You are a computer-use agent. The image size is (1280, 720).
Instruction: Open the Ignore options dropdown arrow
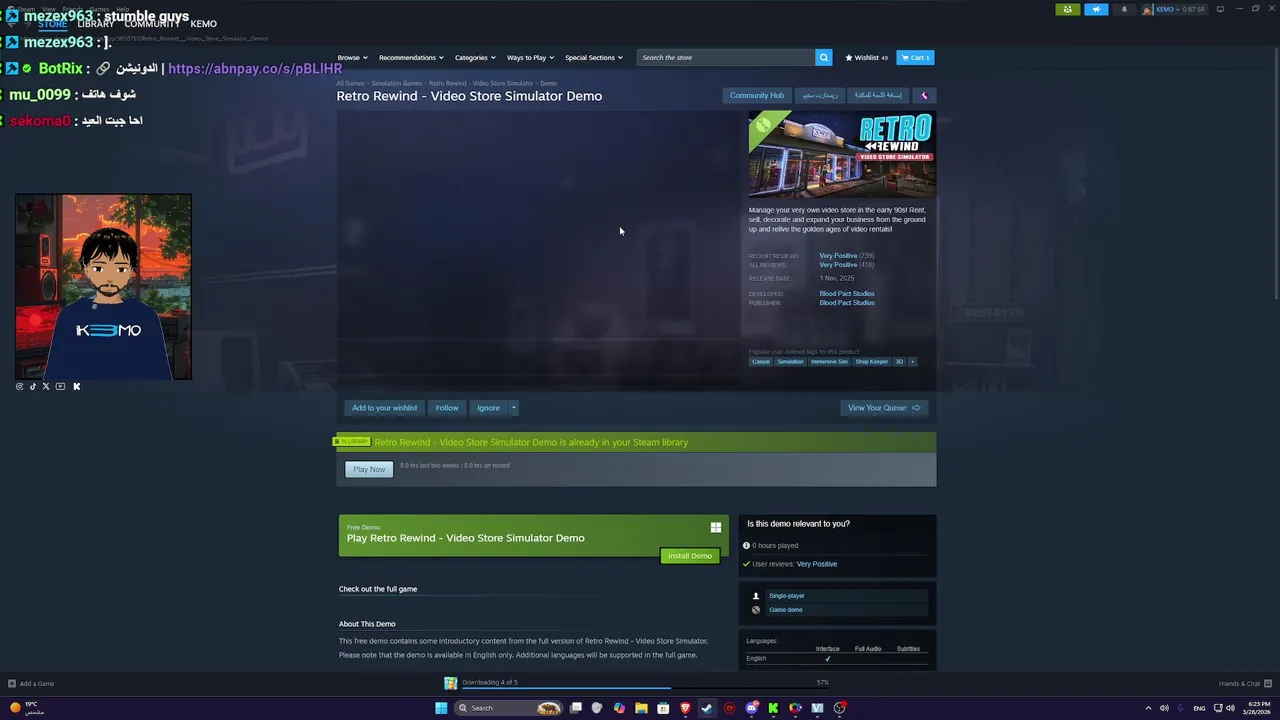[x=514, y=408]
